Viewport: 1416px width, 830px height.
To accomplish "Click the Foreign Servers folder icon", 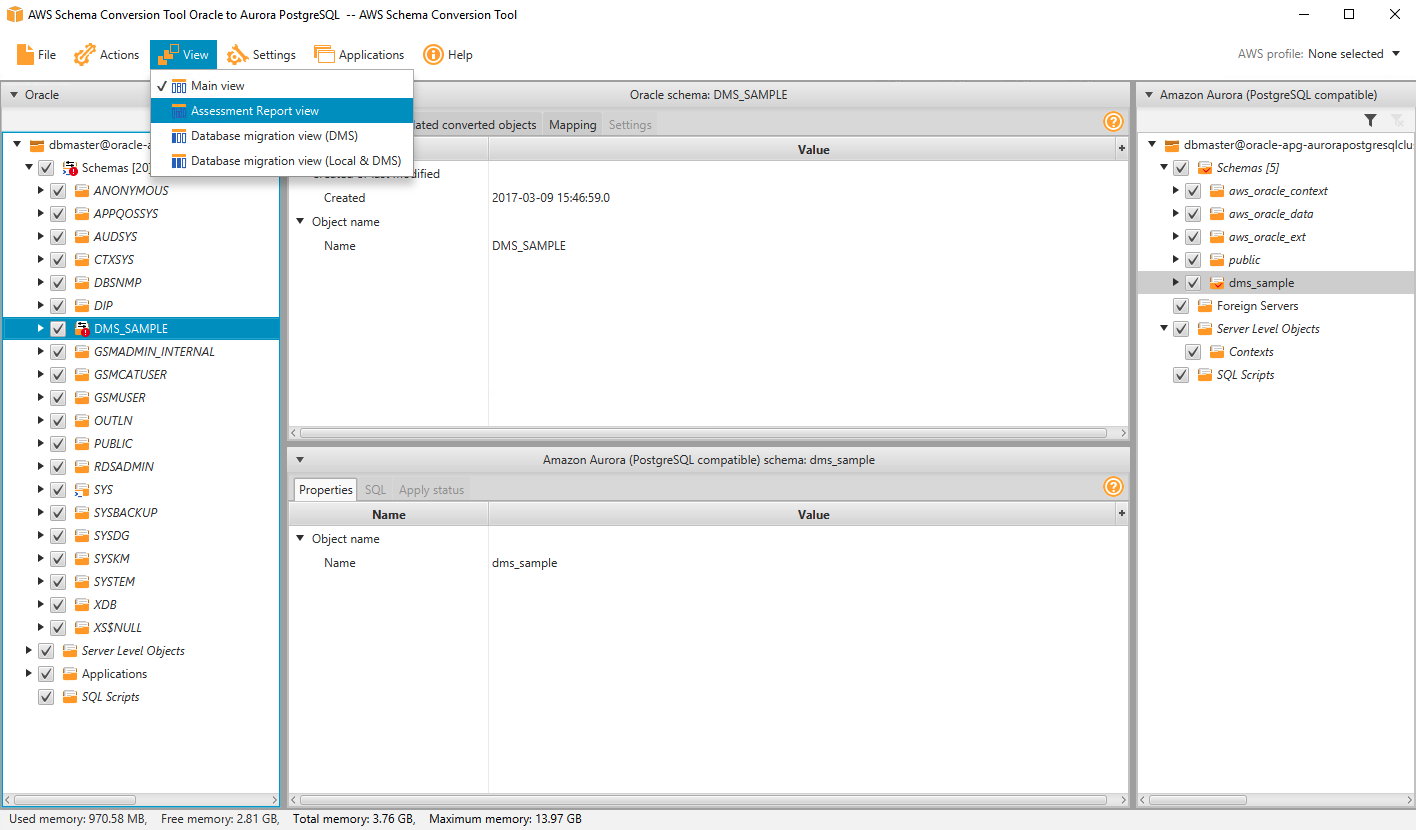I will [x=1205, y=306].
